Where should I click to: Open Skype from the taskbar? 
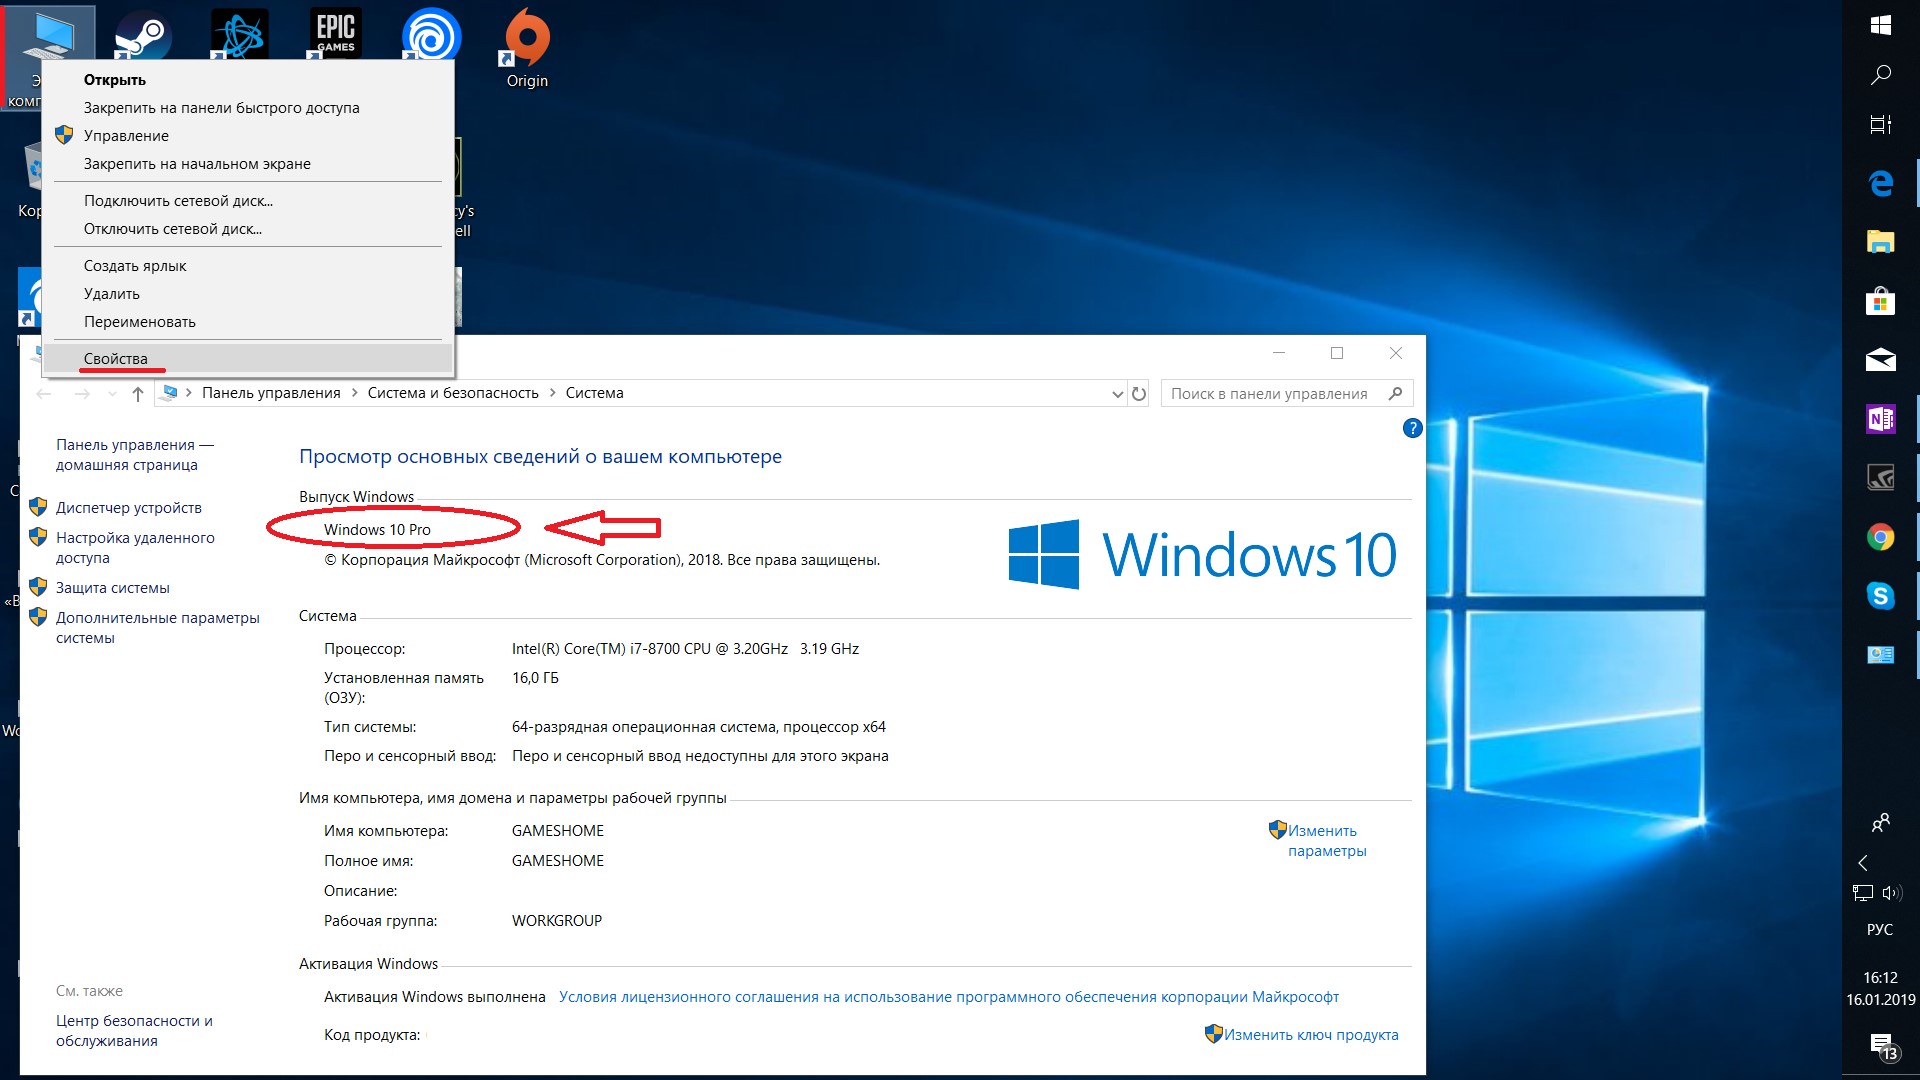(x=1880, y=596)
